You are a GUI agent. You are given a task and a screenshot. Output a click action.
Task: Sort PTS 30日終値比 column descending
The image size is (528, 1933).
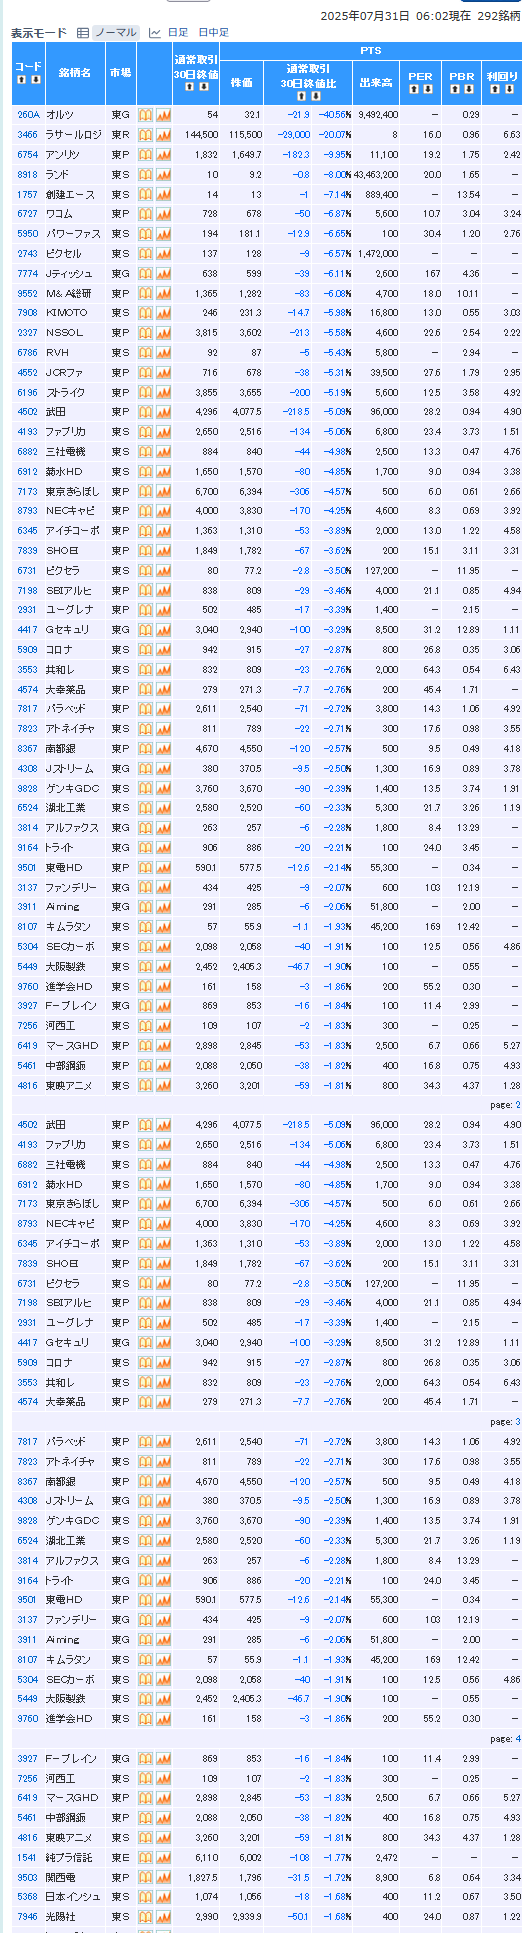pyautogui.click(x=318, y=95)
